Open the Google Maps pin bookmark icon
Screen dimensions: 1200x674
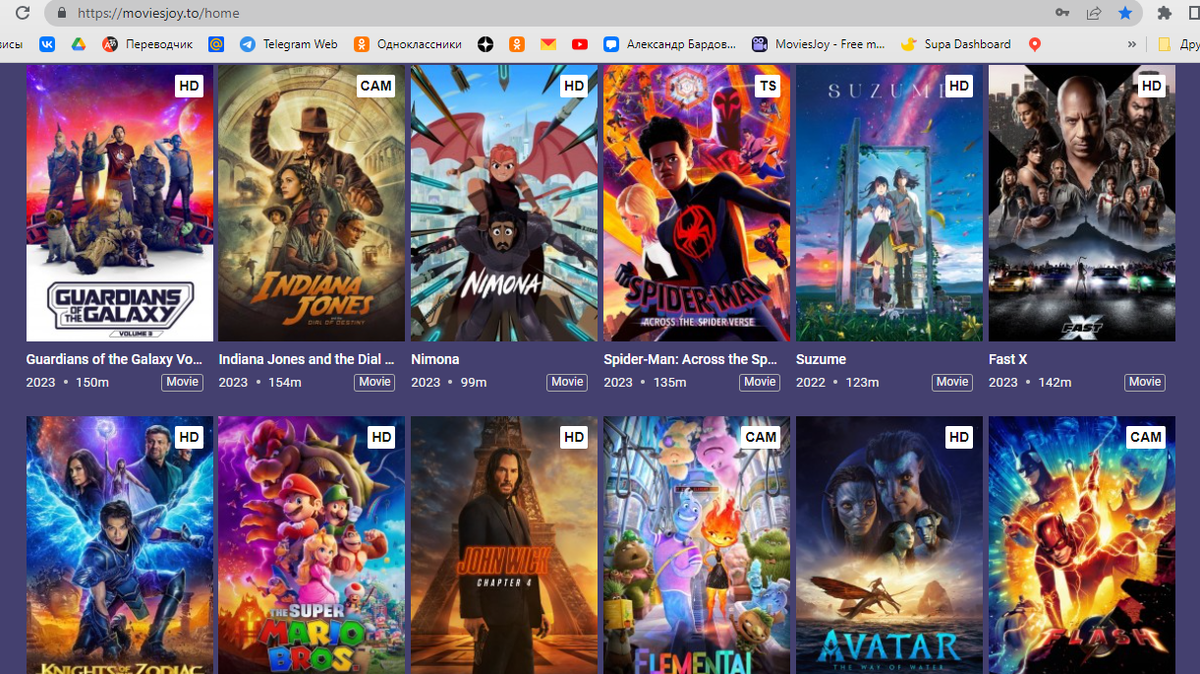click(1035, 44)
